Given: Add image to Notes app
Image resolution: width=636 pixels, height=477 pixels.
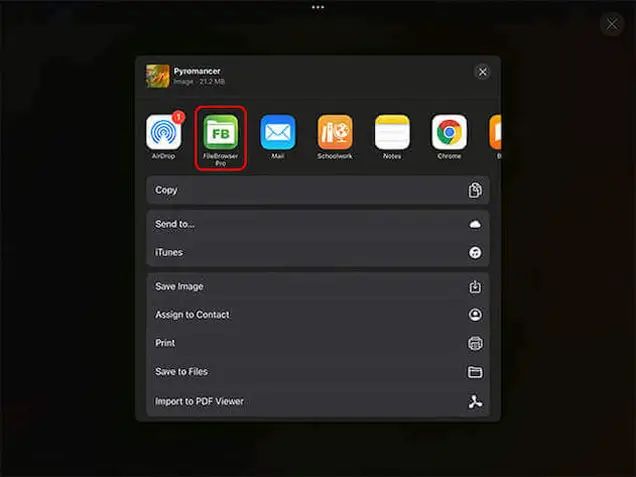Looking at the screenshot, I should pyautogui.click(x=392, y=132).
